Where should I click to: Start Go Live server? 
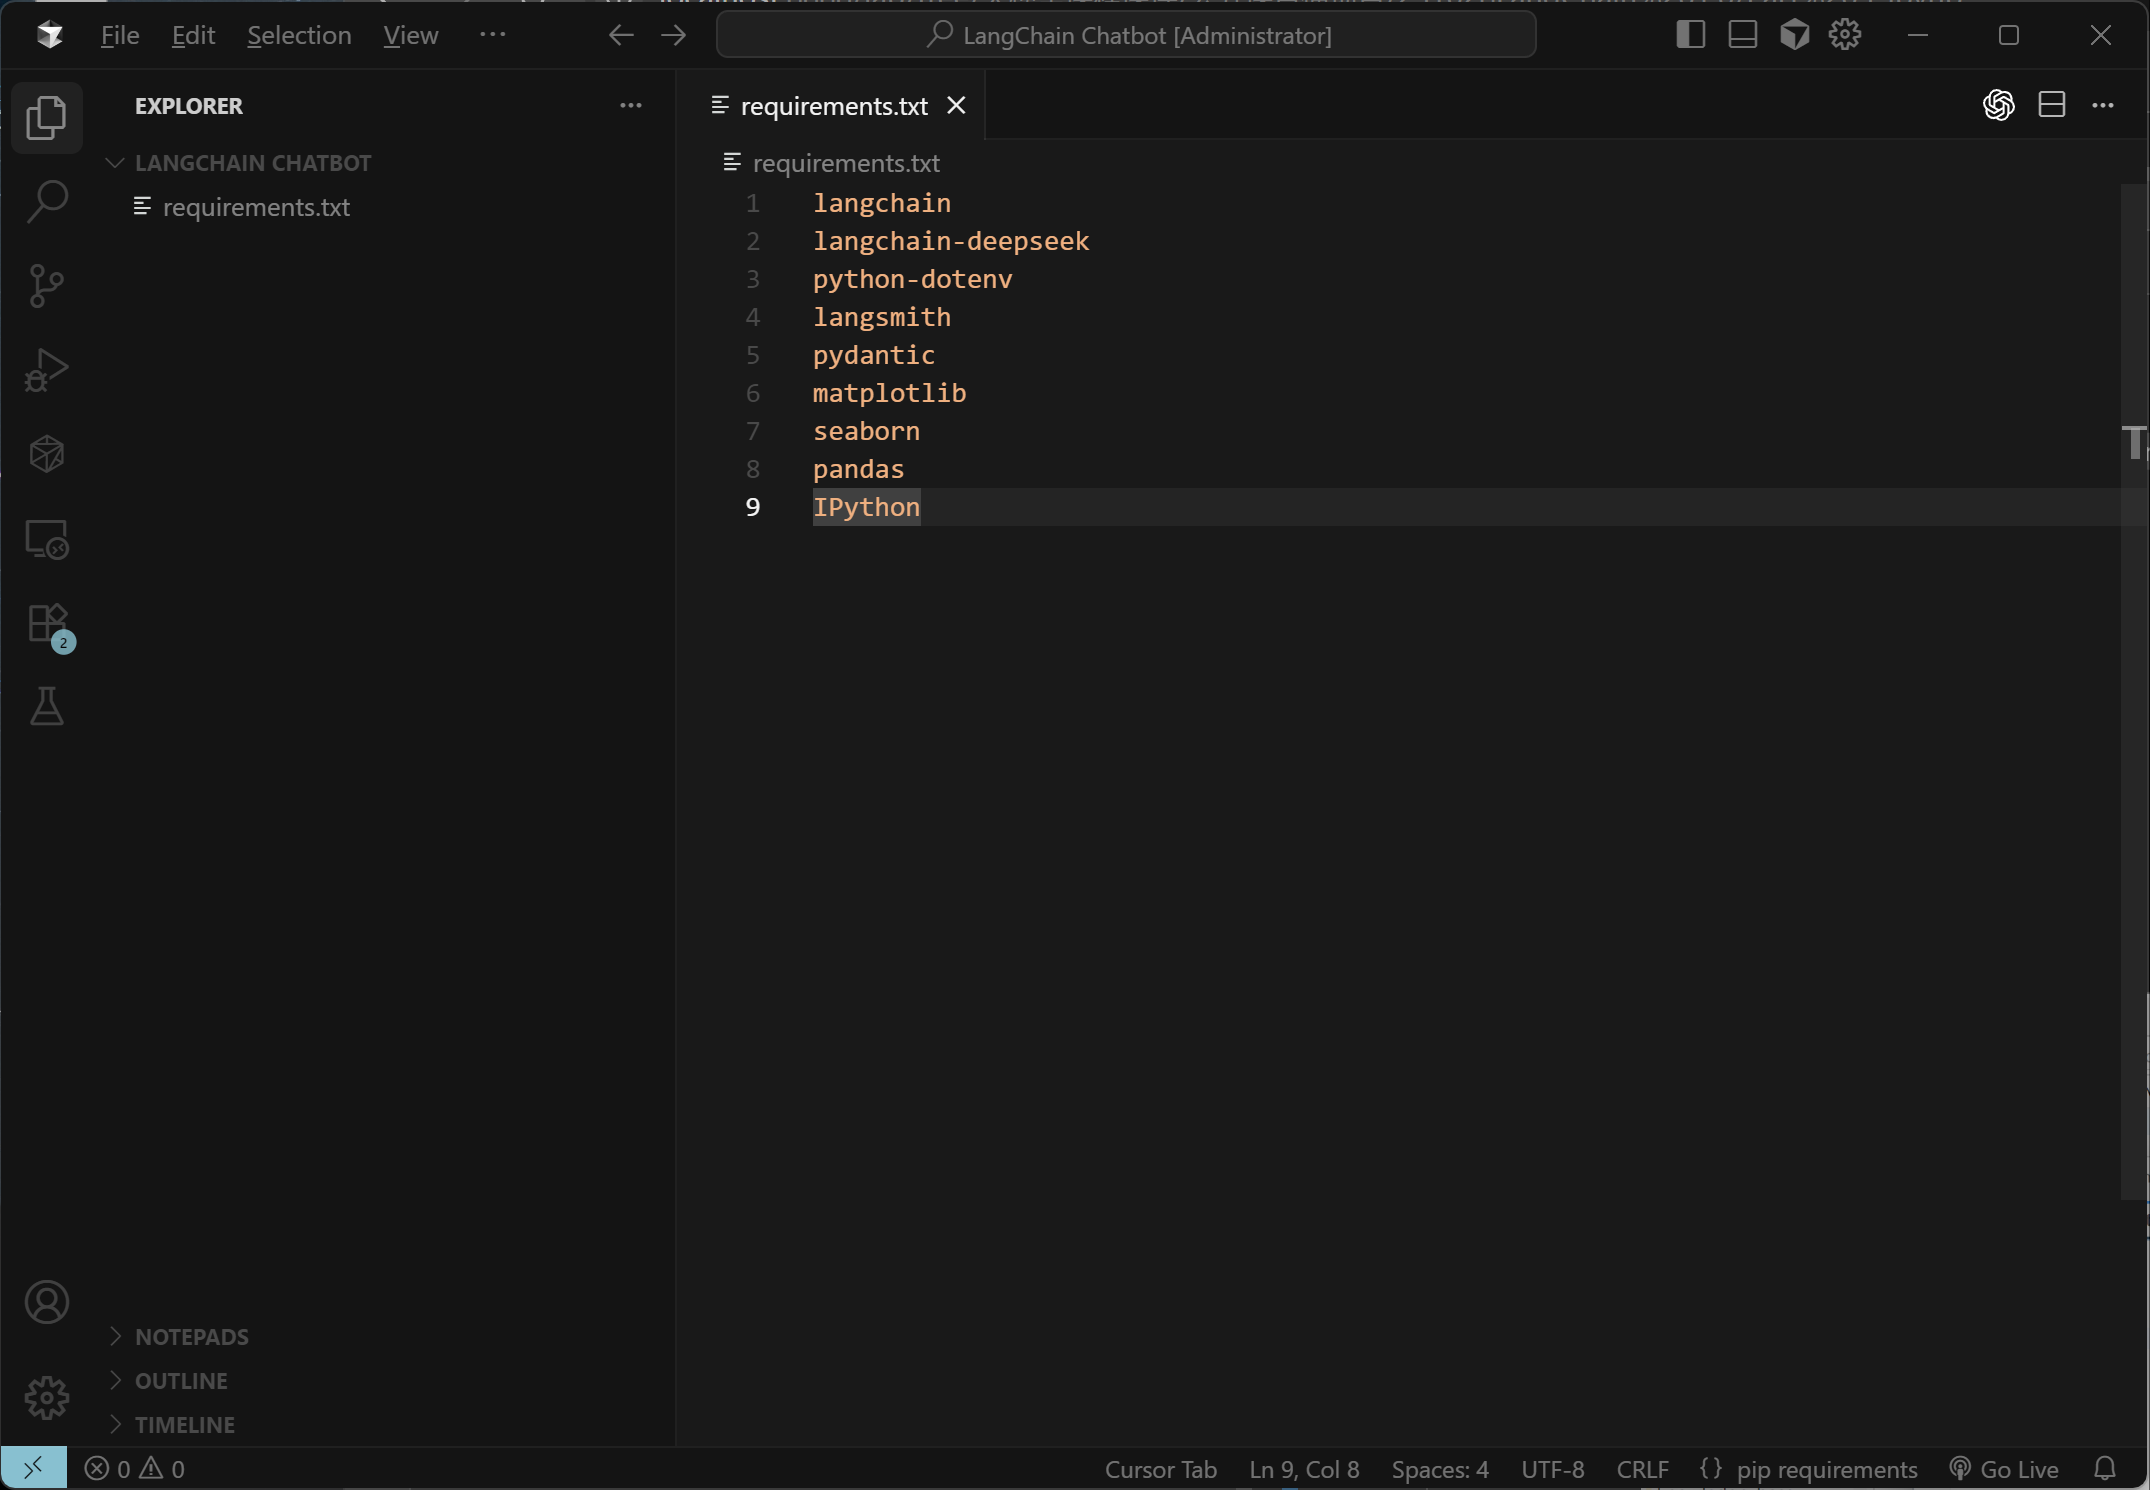[2004, 1468]
